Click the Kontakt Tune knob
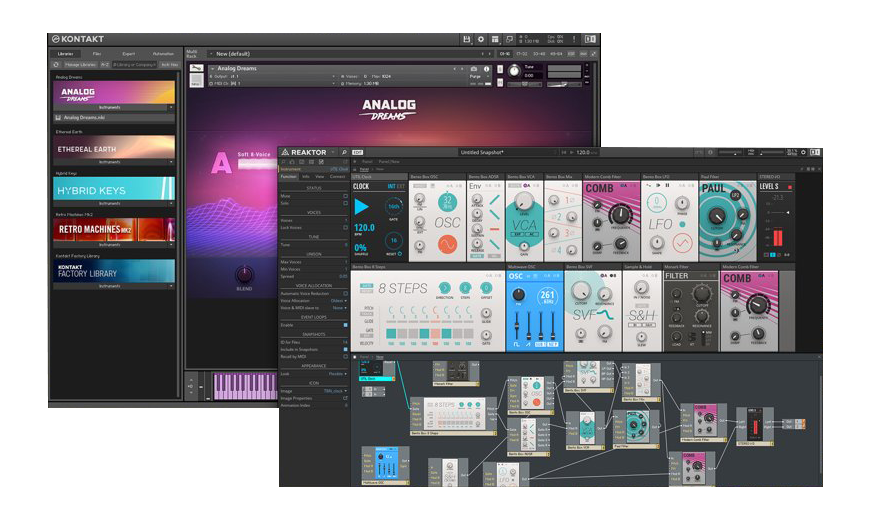The width and height of the screenshot is (870, 520). click(x=514, y=71)
